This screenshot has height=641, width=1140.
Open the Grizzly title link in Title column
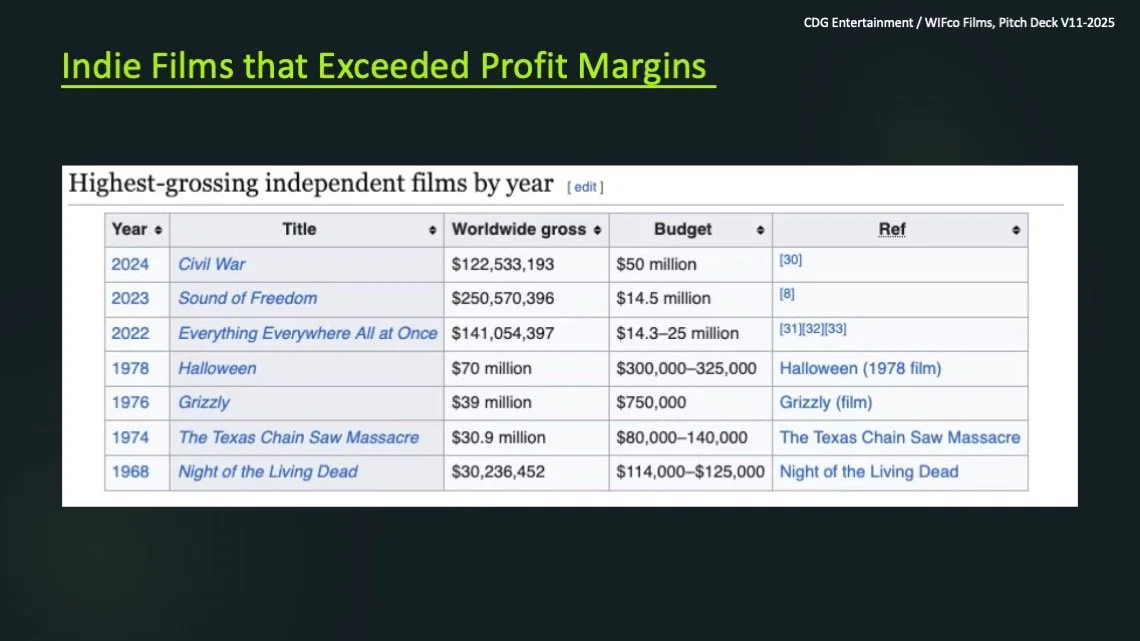pyautogui.click(x=204, y=402)
